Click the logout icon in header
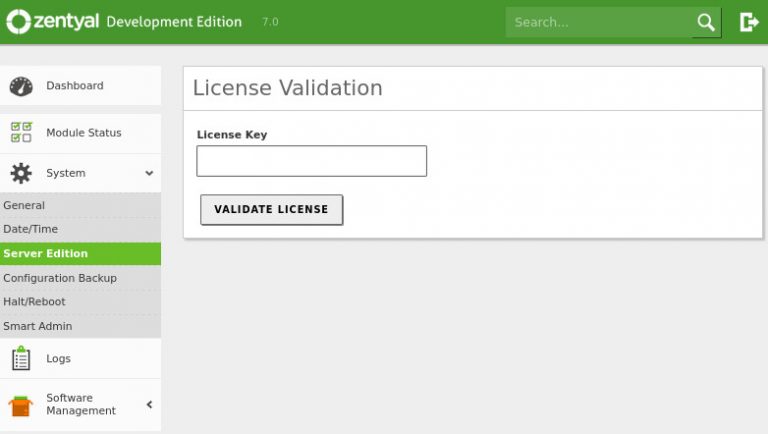The image size is (768, 434). pyautogui.click(x=748, y=22)
